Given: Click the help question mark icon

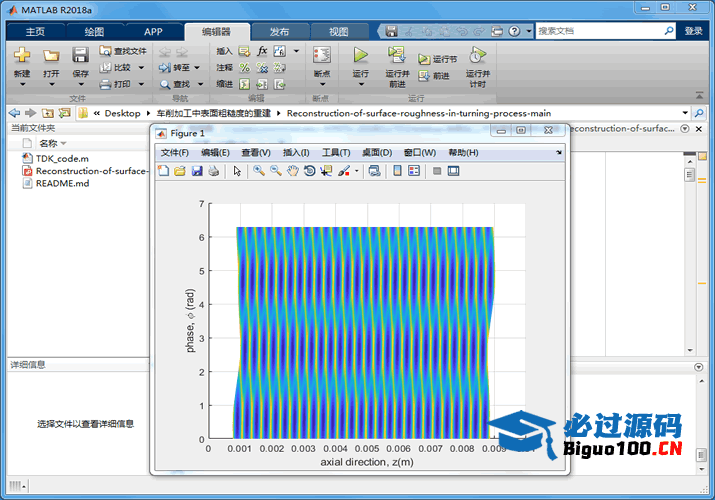Looking at the screenshot, I should tap(514, 31).
